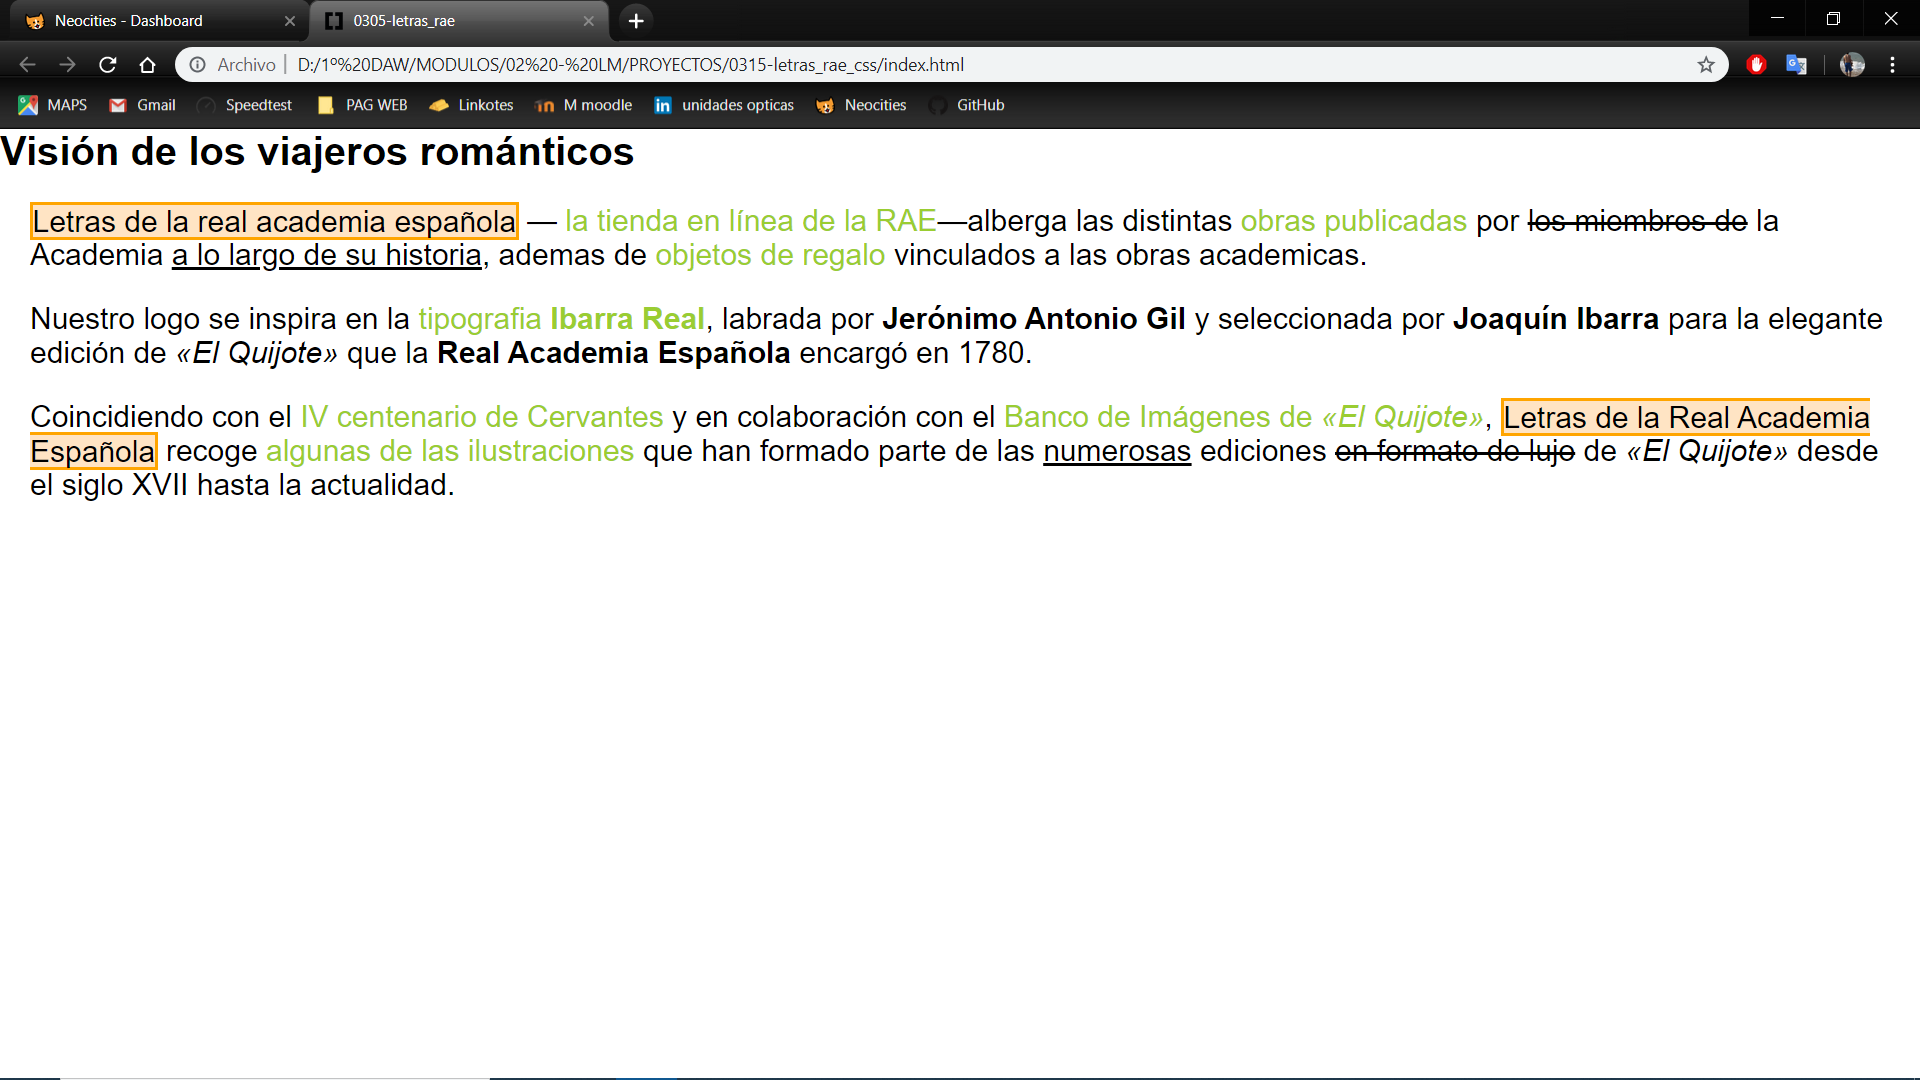Follow the 'Banco de Imágenes de «El Quijote»' link

tap(1243, 417)
